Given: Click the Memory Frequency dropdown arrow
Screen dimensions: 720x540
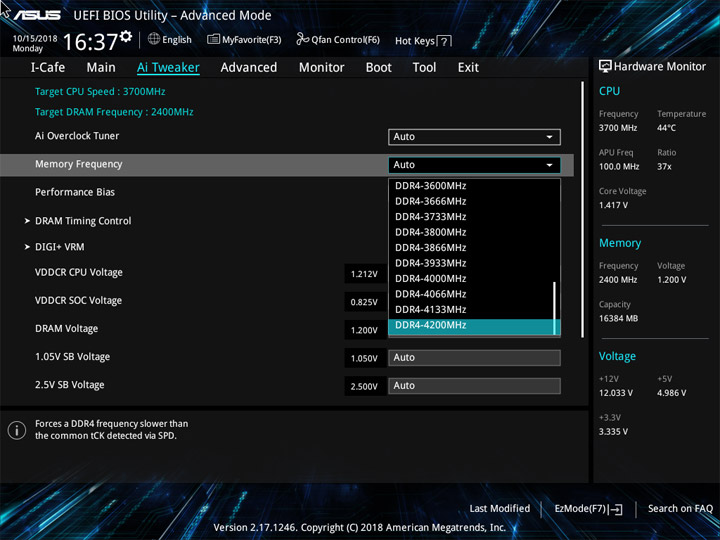Looking at the screenshot, I should tap(549, 165).
